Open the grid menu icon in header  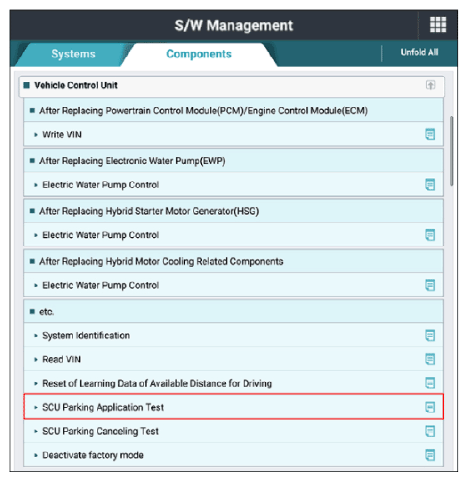coord(438,25)
